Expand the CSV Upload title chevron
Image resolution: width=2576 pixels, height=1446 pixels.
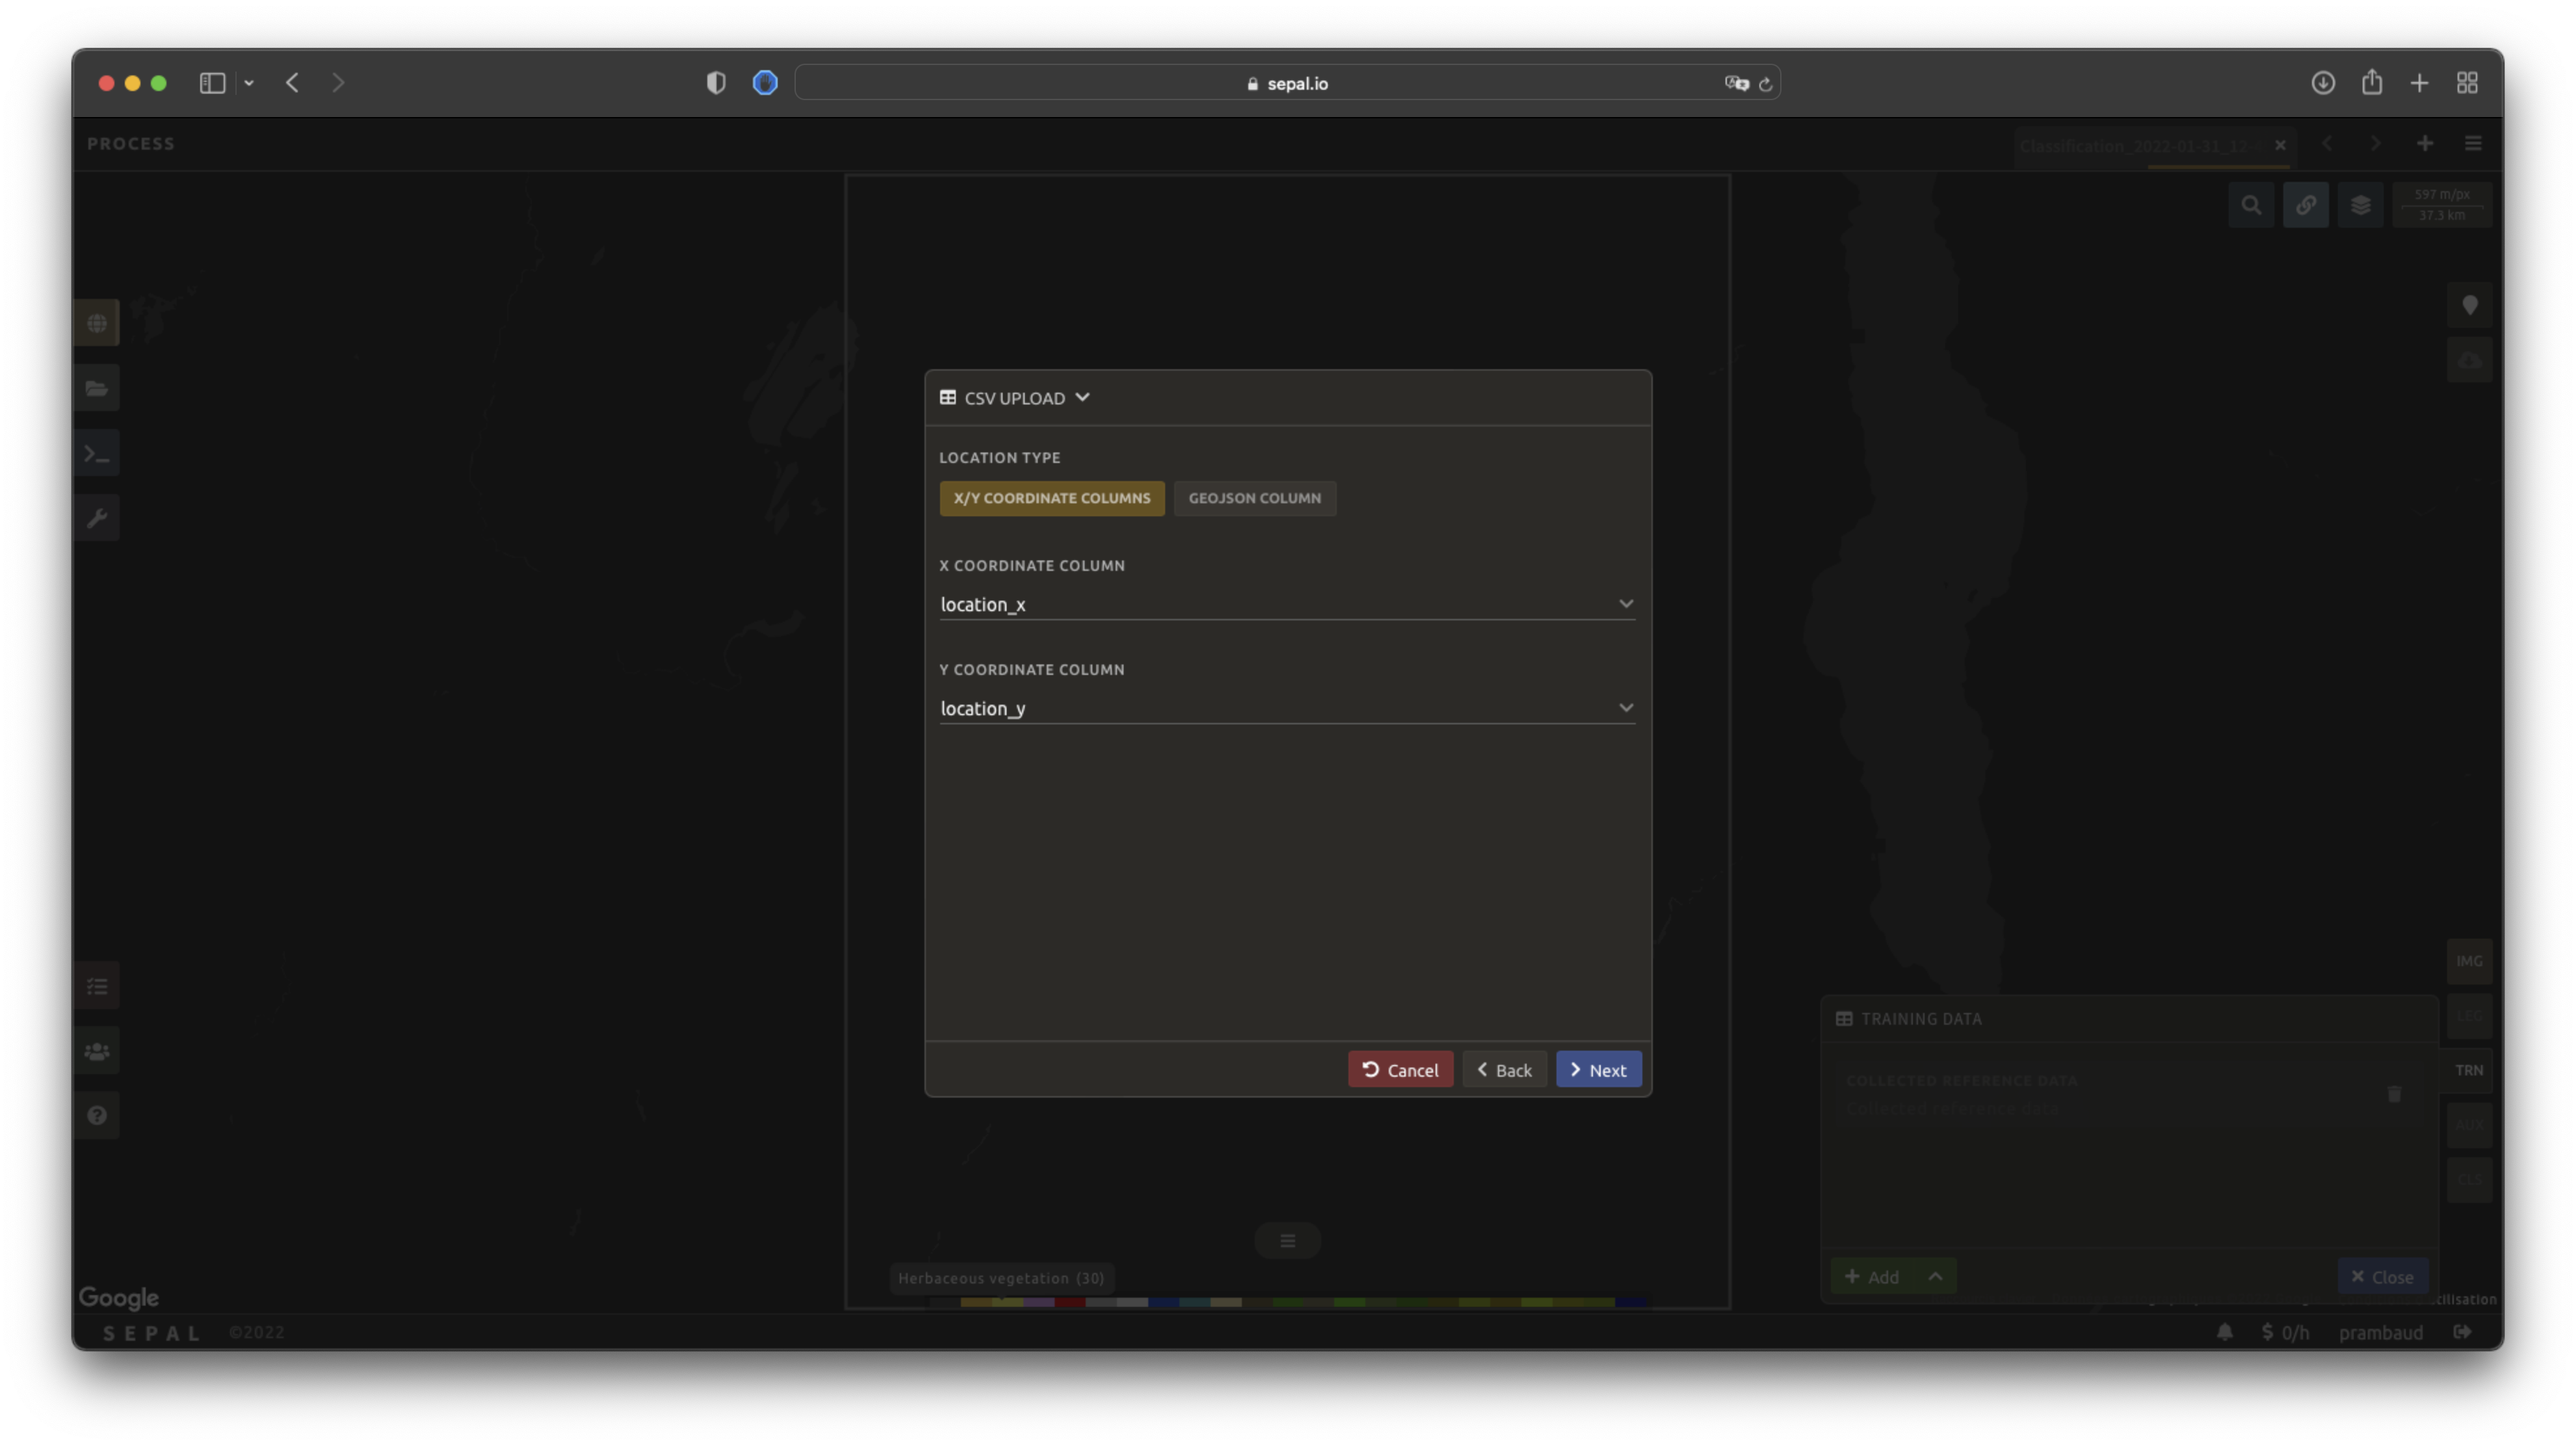pos(1082,398)
